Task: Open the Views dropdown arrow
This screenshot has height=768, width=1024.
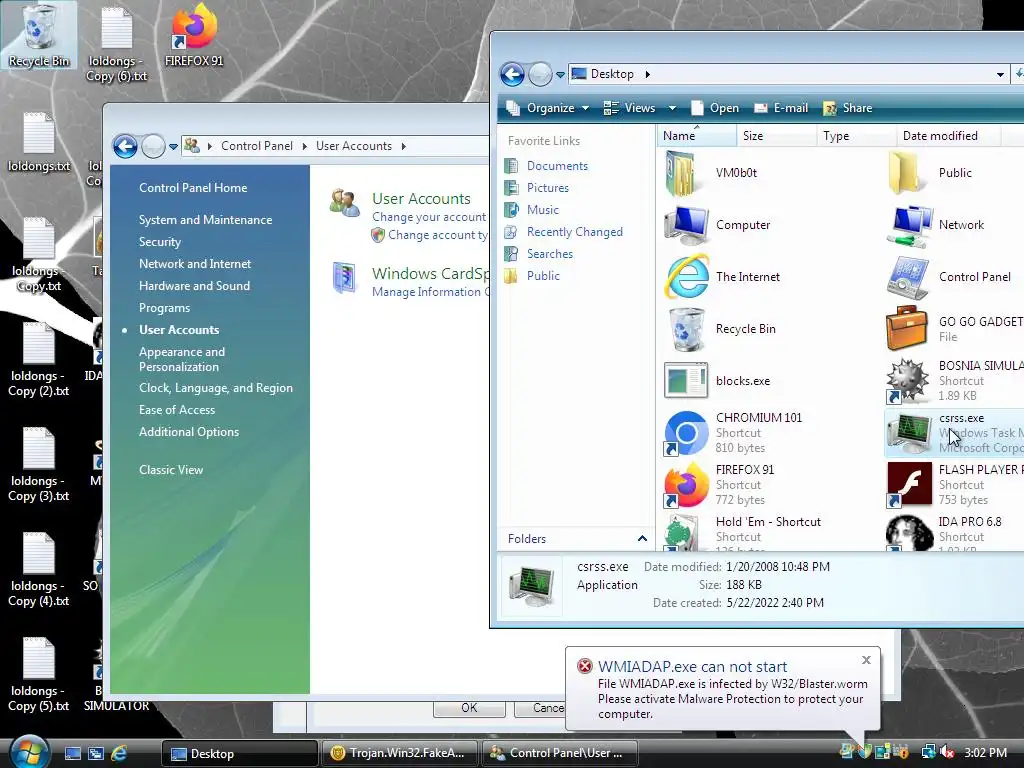Action: click(x=672, y=108)
